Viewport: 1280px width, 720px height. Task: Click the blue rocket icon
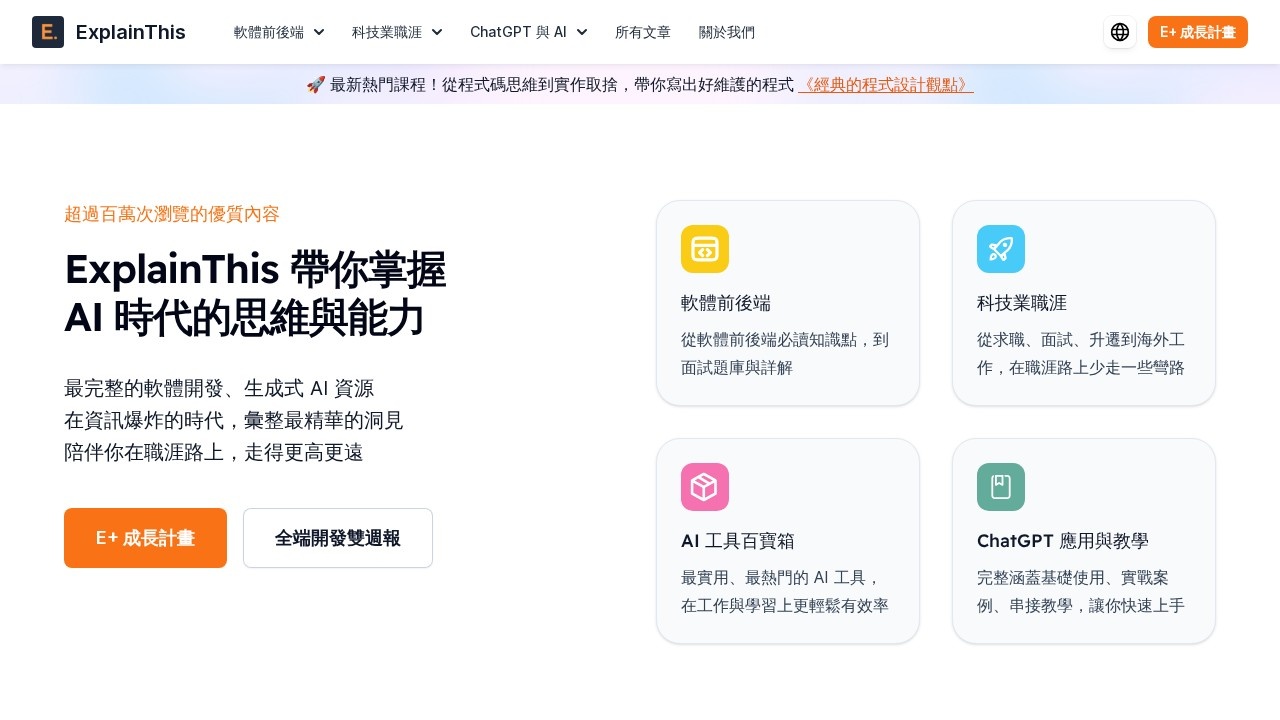point(1001,249)
